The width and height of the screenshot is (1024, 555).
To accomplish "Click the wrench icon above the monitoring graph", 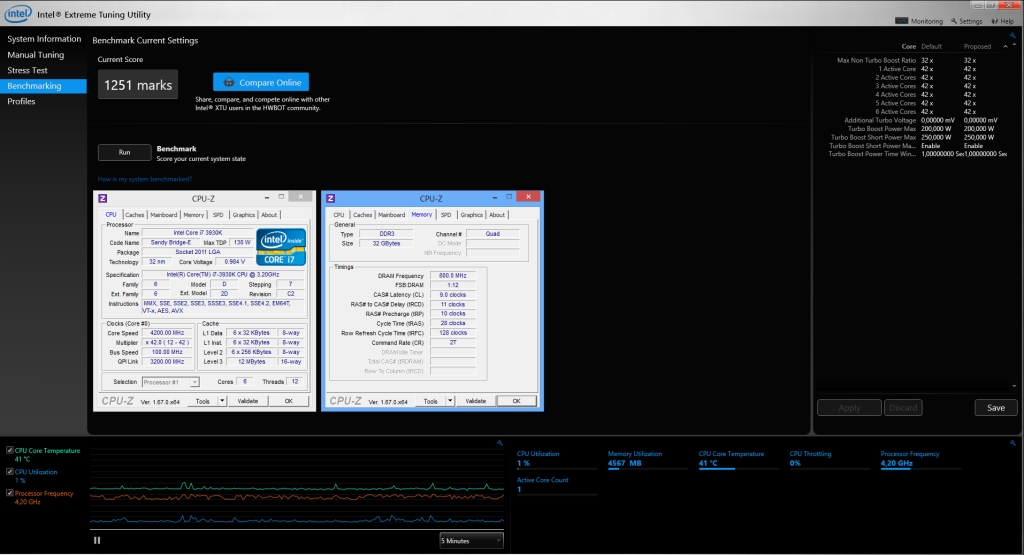I will point(500,443).
